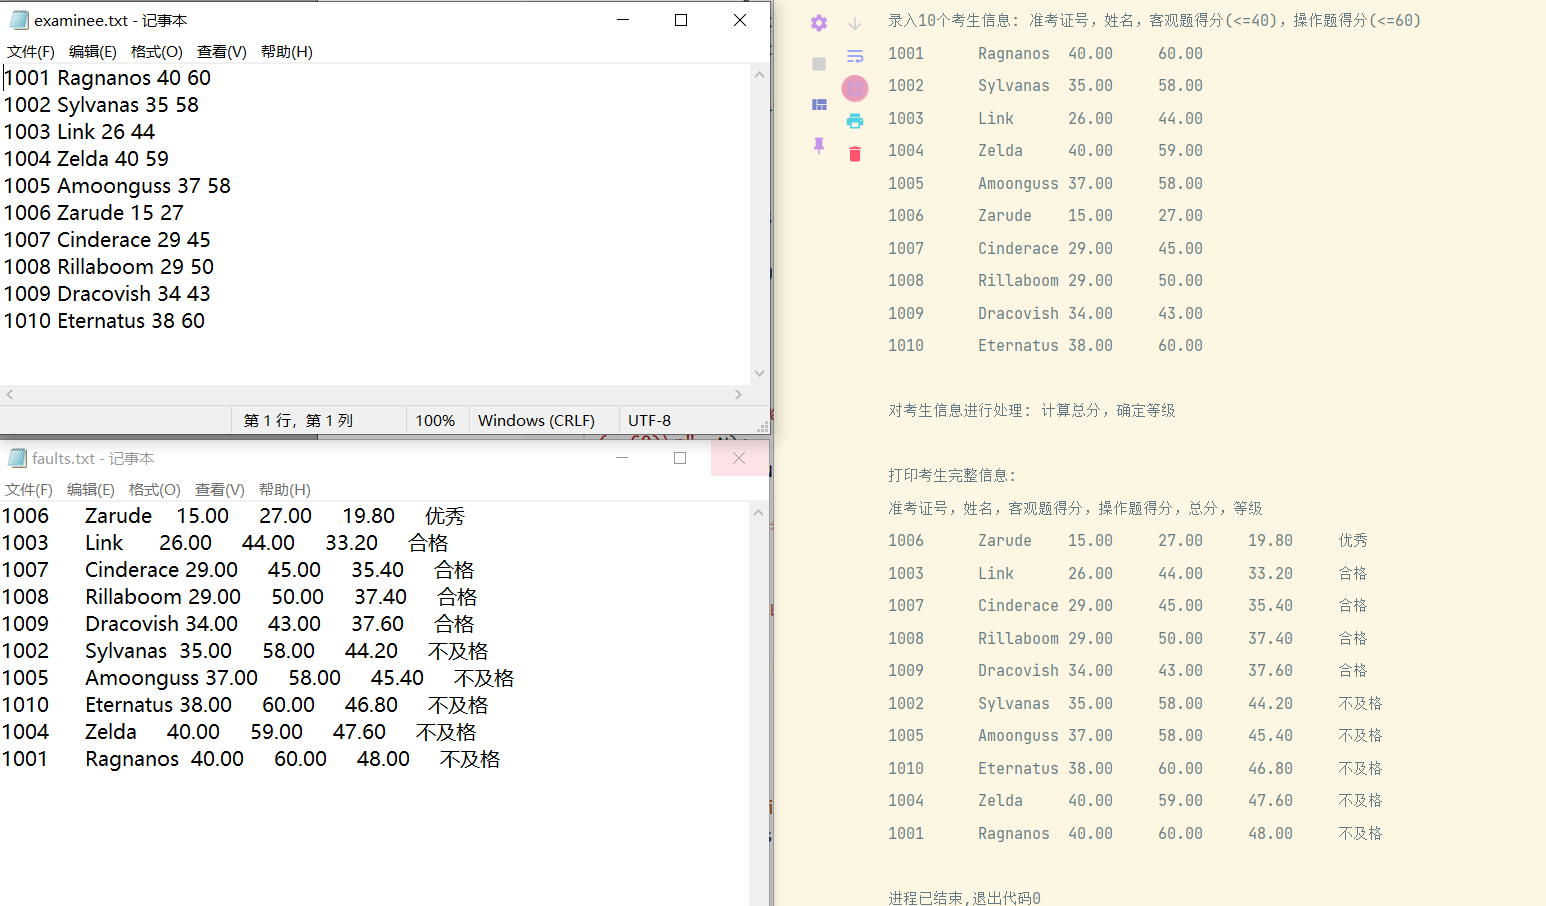This screenshot has width=1546, height=906.
Task: Close the examinee.txt Notepad window
Action: coord(740,20)
